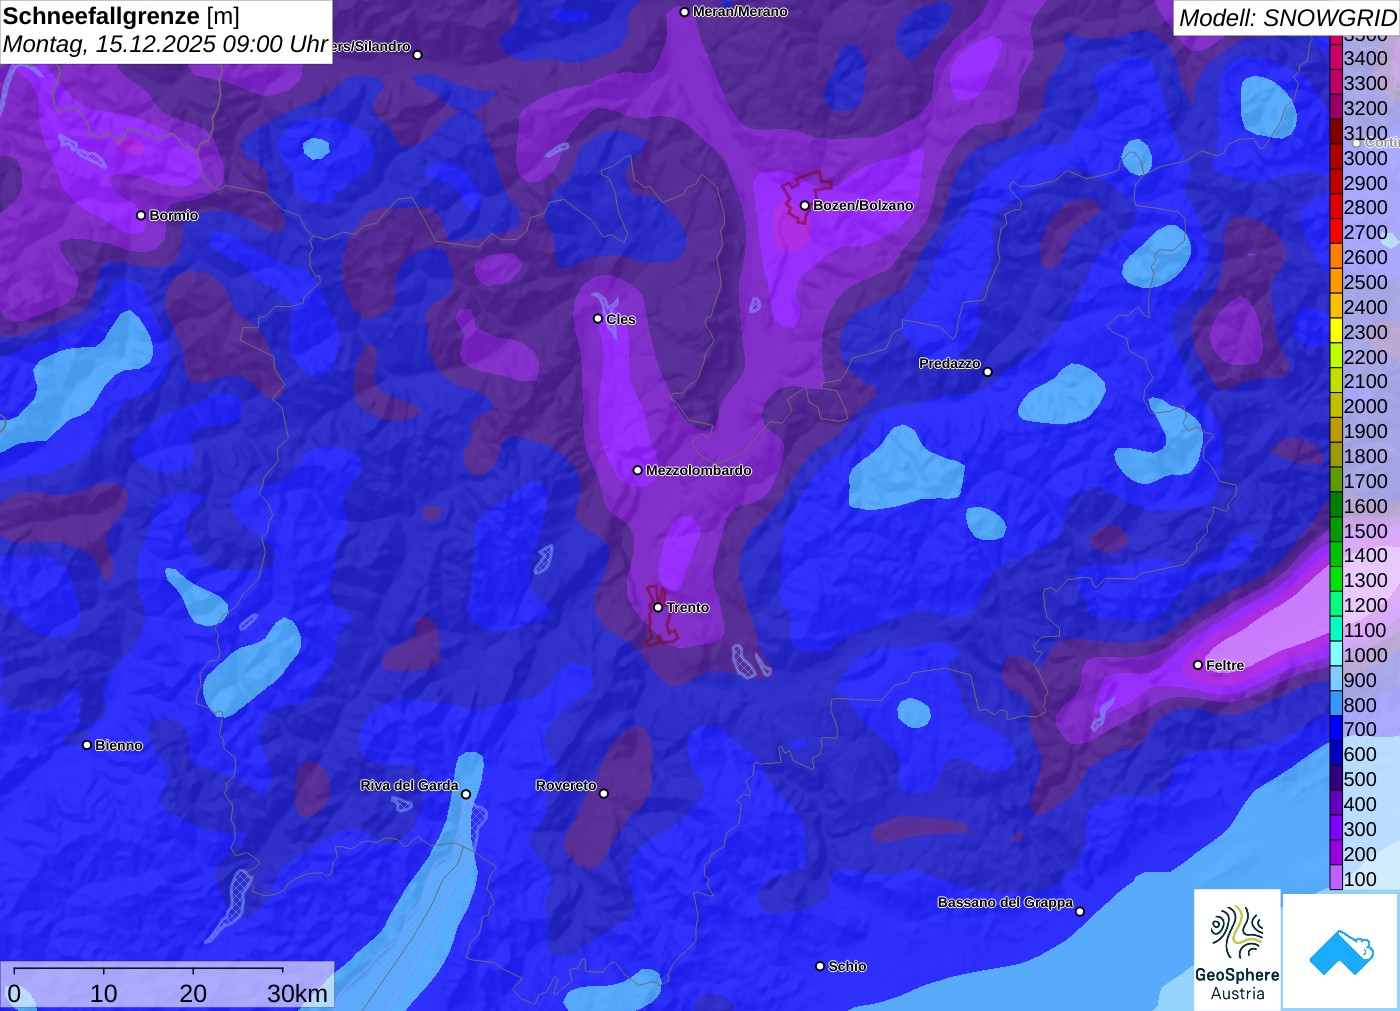Click the GeoSphere Austria logo
This screenshot has width=1400, height=1011.
coord(1237,948)
